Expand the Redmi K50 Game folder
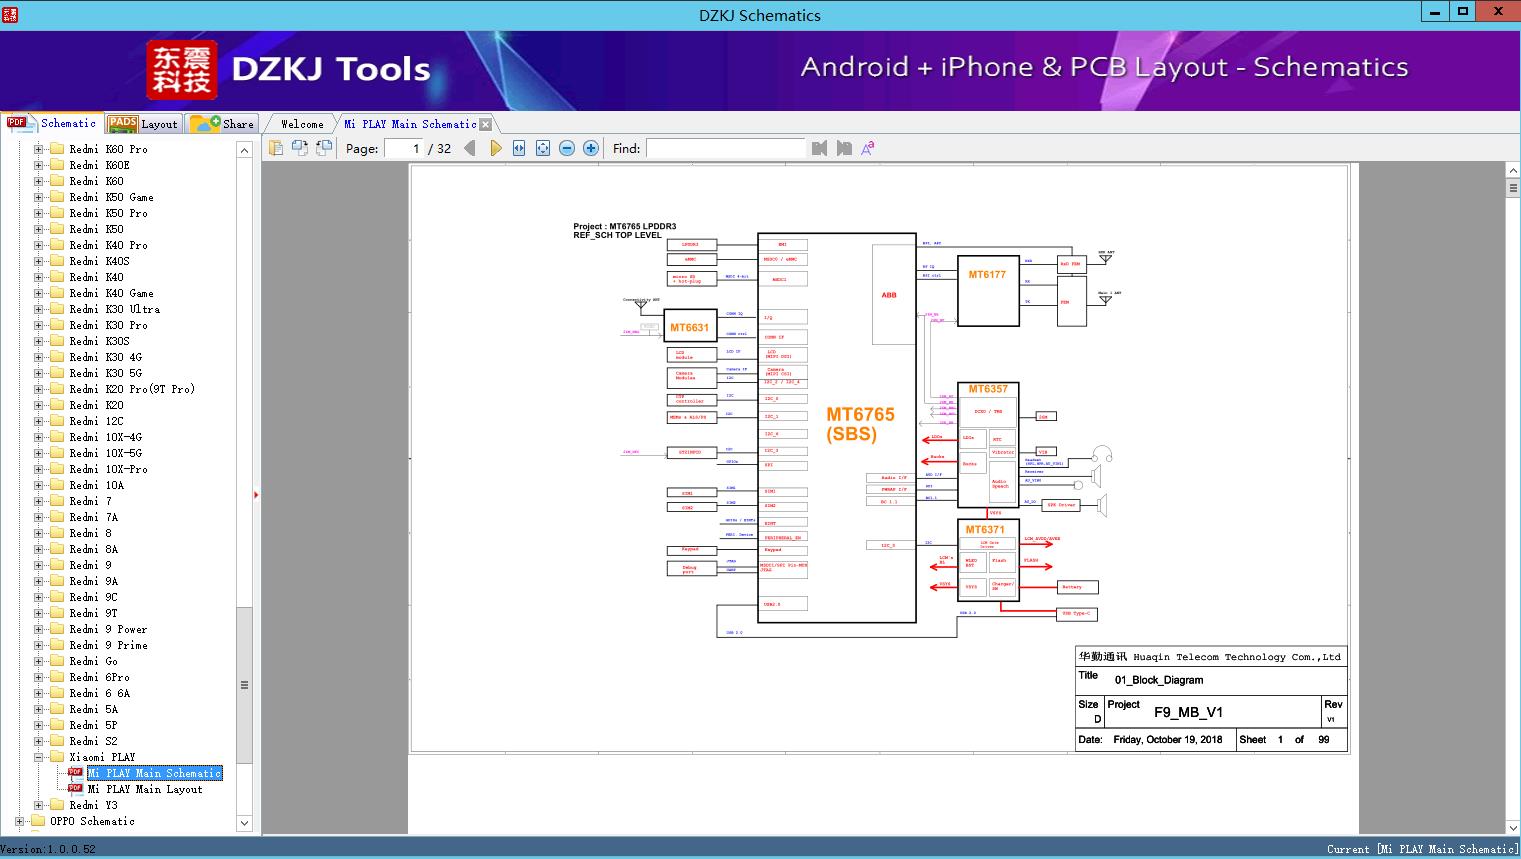The height and width of the screenshot is (859, 1521). tap(38, 197)
